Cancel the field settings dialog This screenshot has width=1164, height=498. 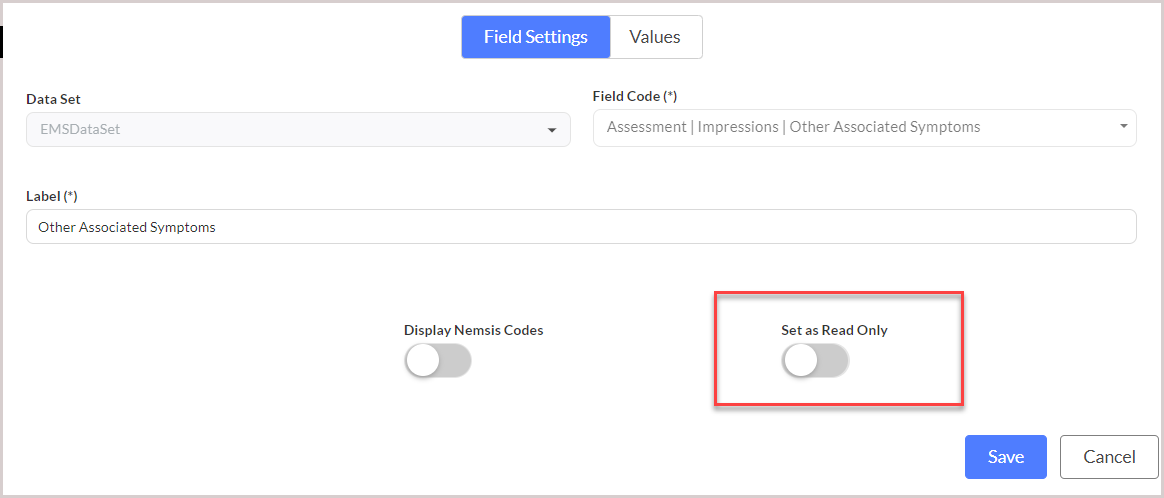click(x=1109, y=456)
